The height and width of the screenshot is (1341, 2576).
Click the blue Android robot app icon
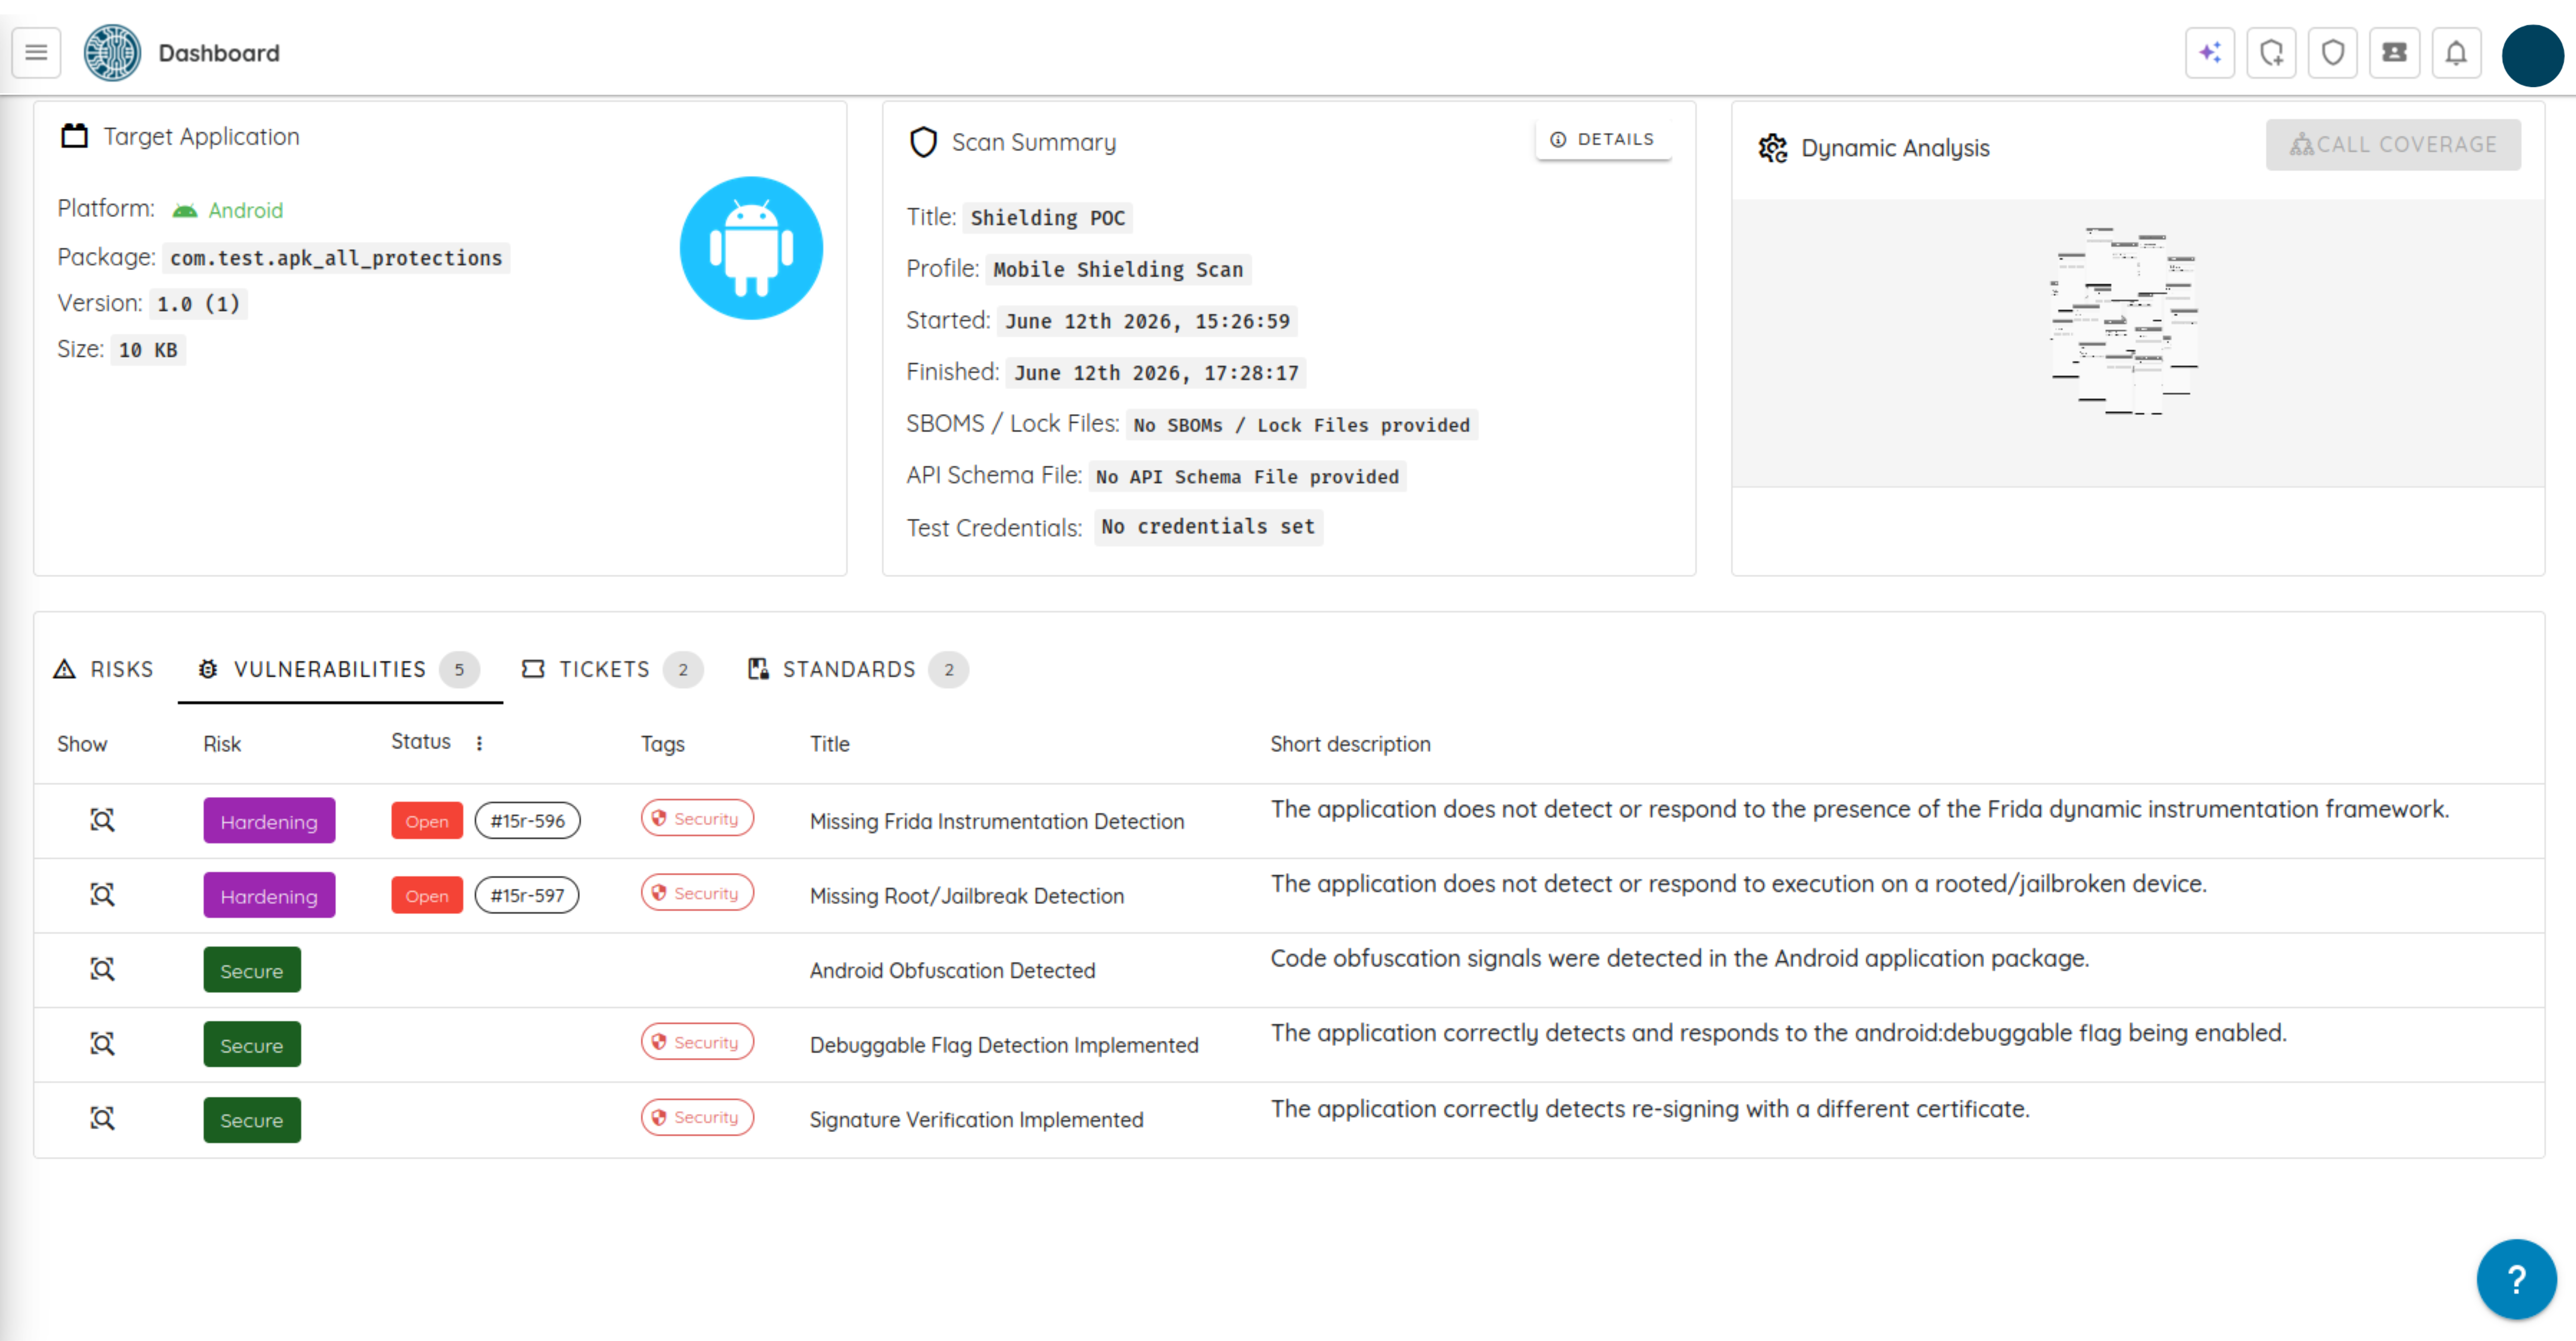pos(751,248)
